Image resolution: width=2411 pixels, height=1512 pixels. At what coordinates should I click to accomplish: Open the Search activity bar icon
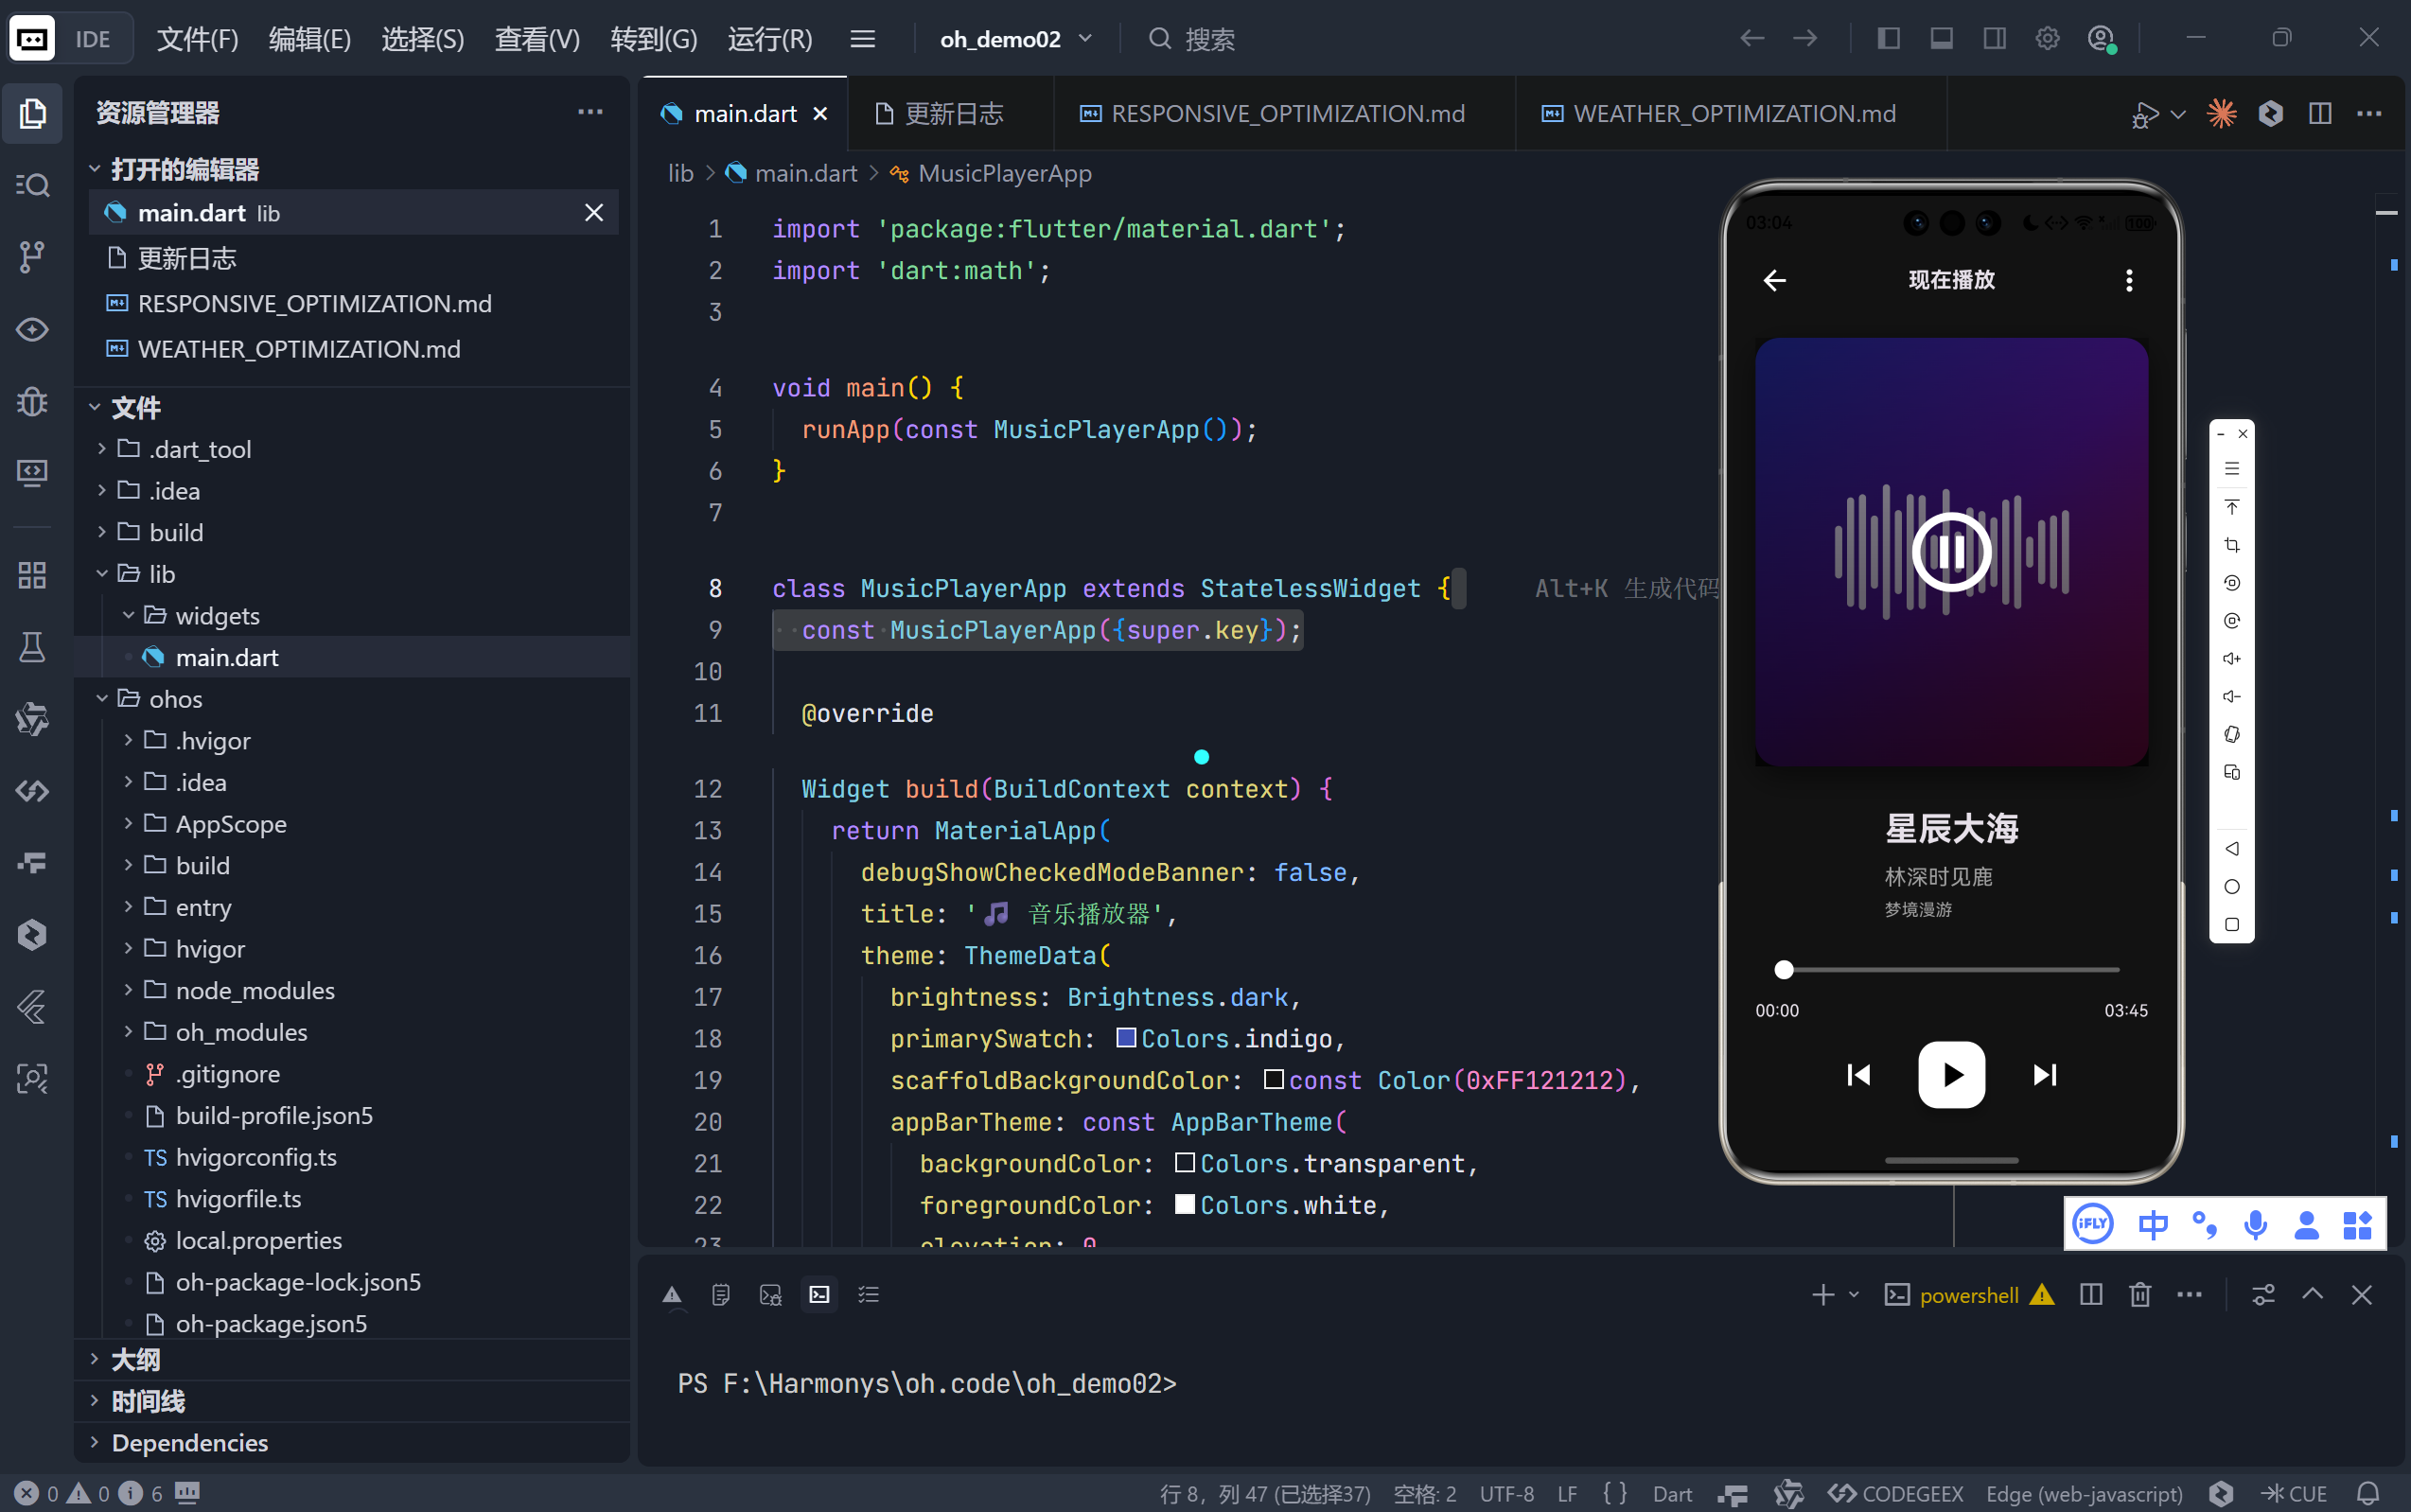[32, 185]
